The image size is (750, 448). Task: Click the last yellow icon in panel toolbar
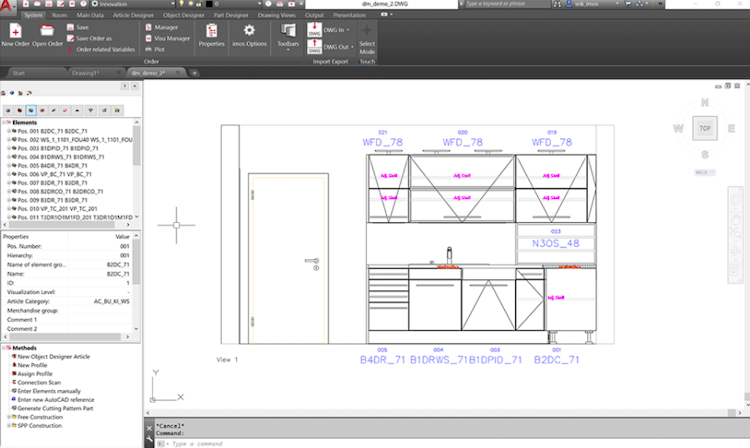point(117,110)
